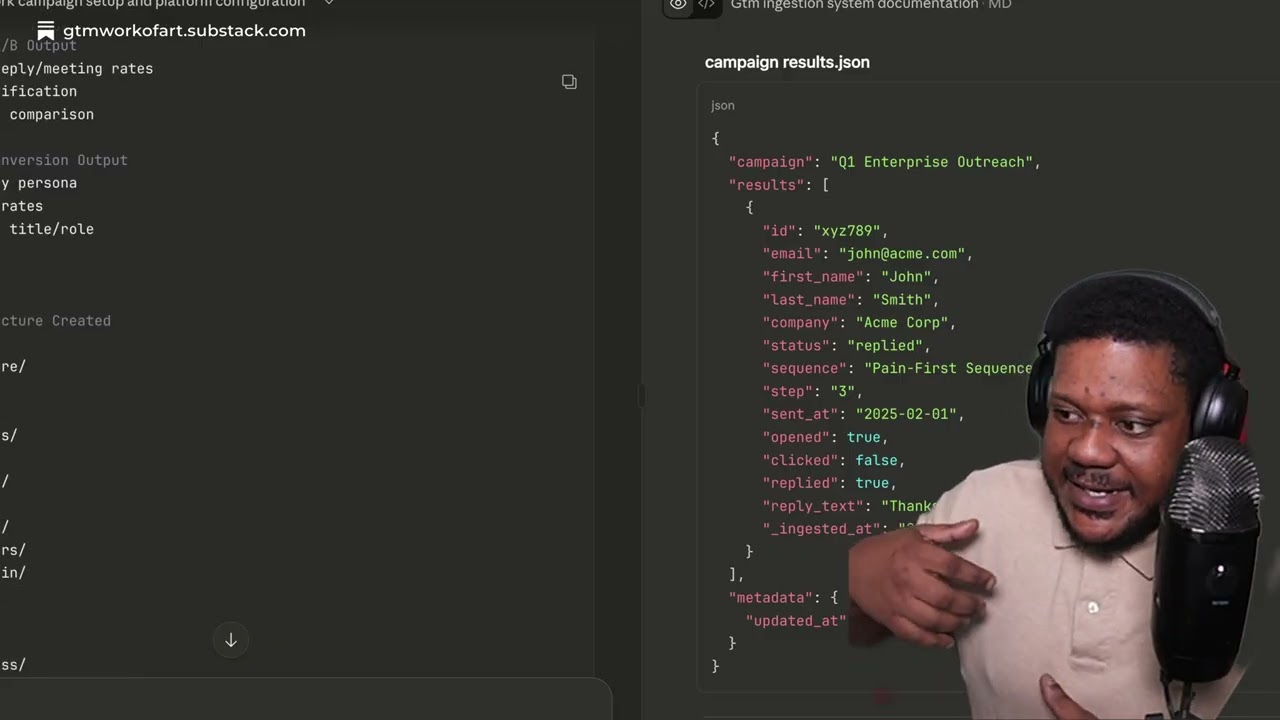Click the "metadata" key

coord(771,598)
